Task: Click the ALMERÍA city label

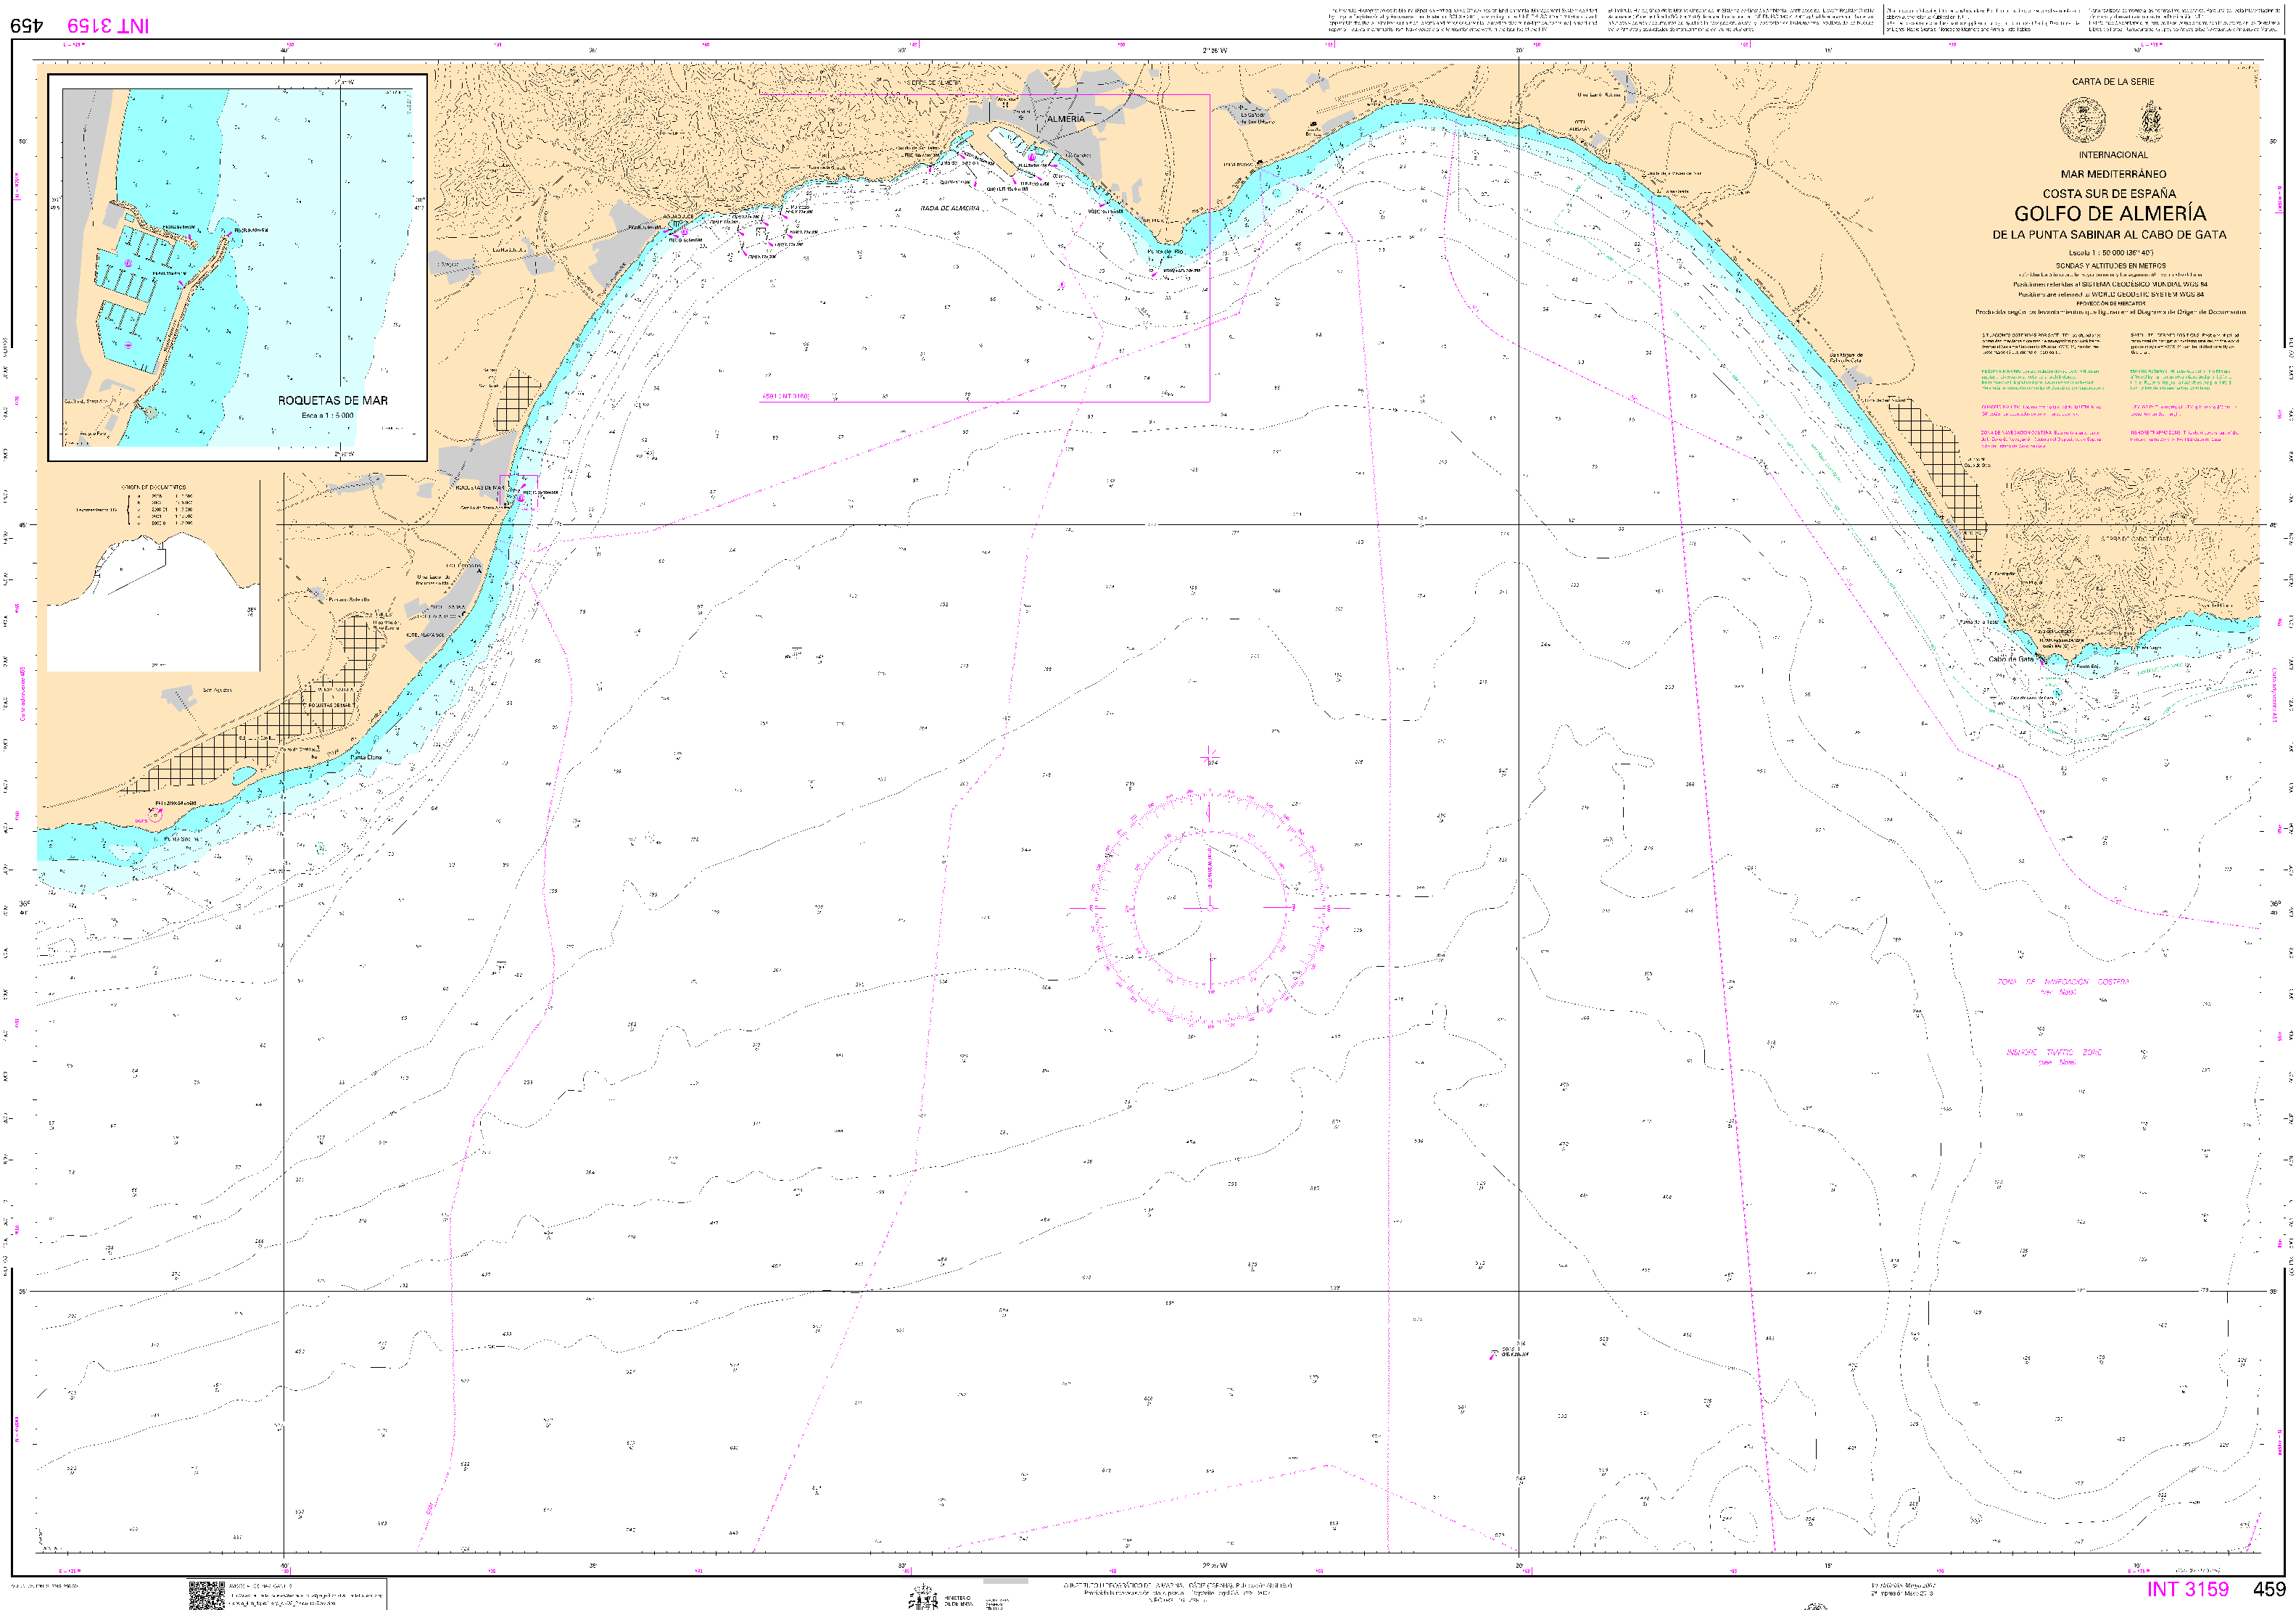Action: point(1065,119)
